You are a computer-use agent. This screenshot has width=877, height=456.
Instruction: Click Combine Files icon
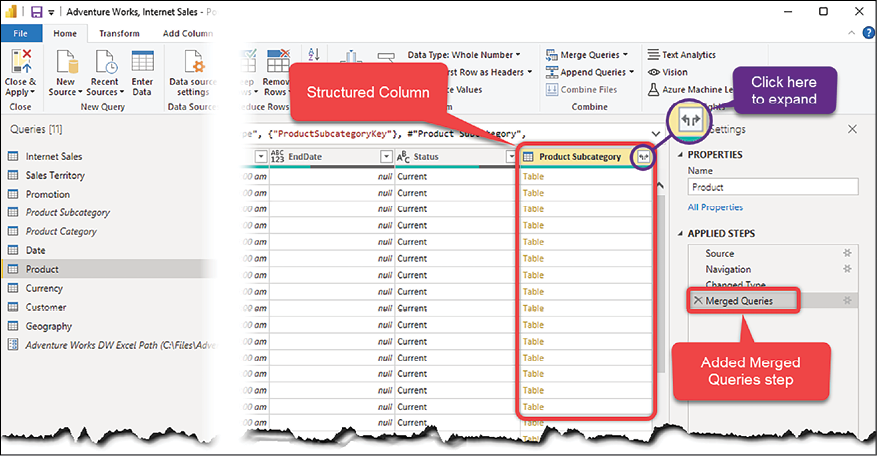551,90
